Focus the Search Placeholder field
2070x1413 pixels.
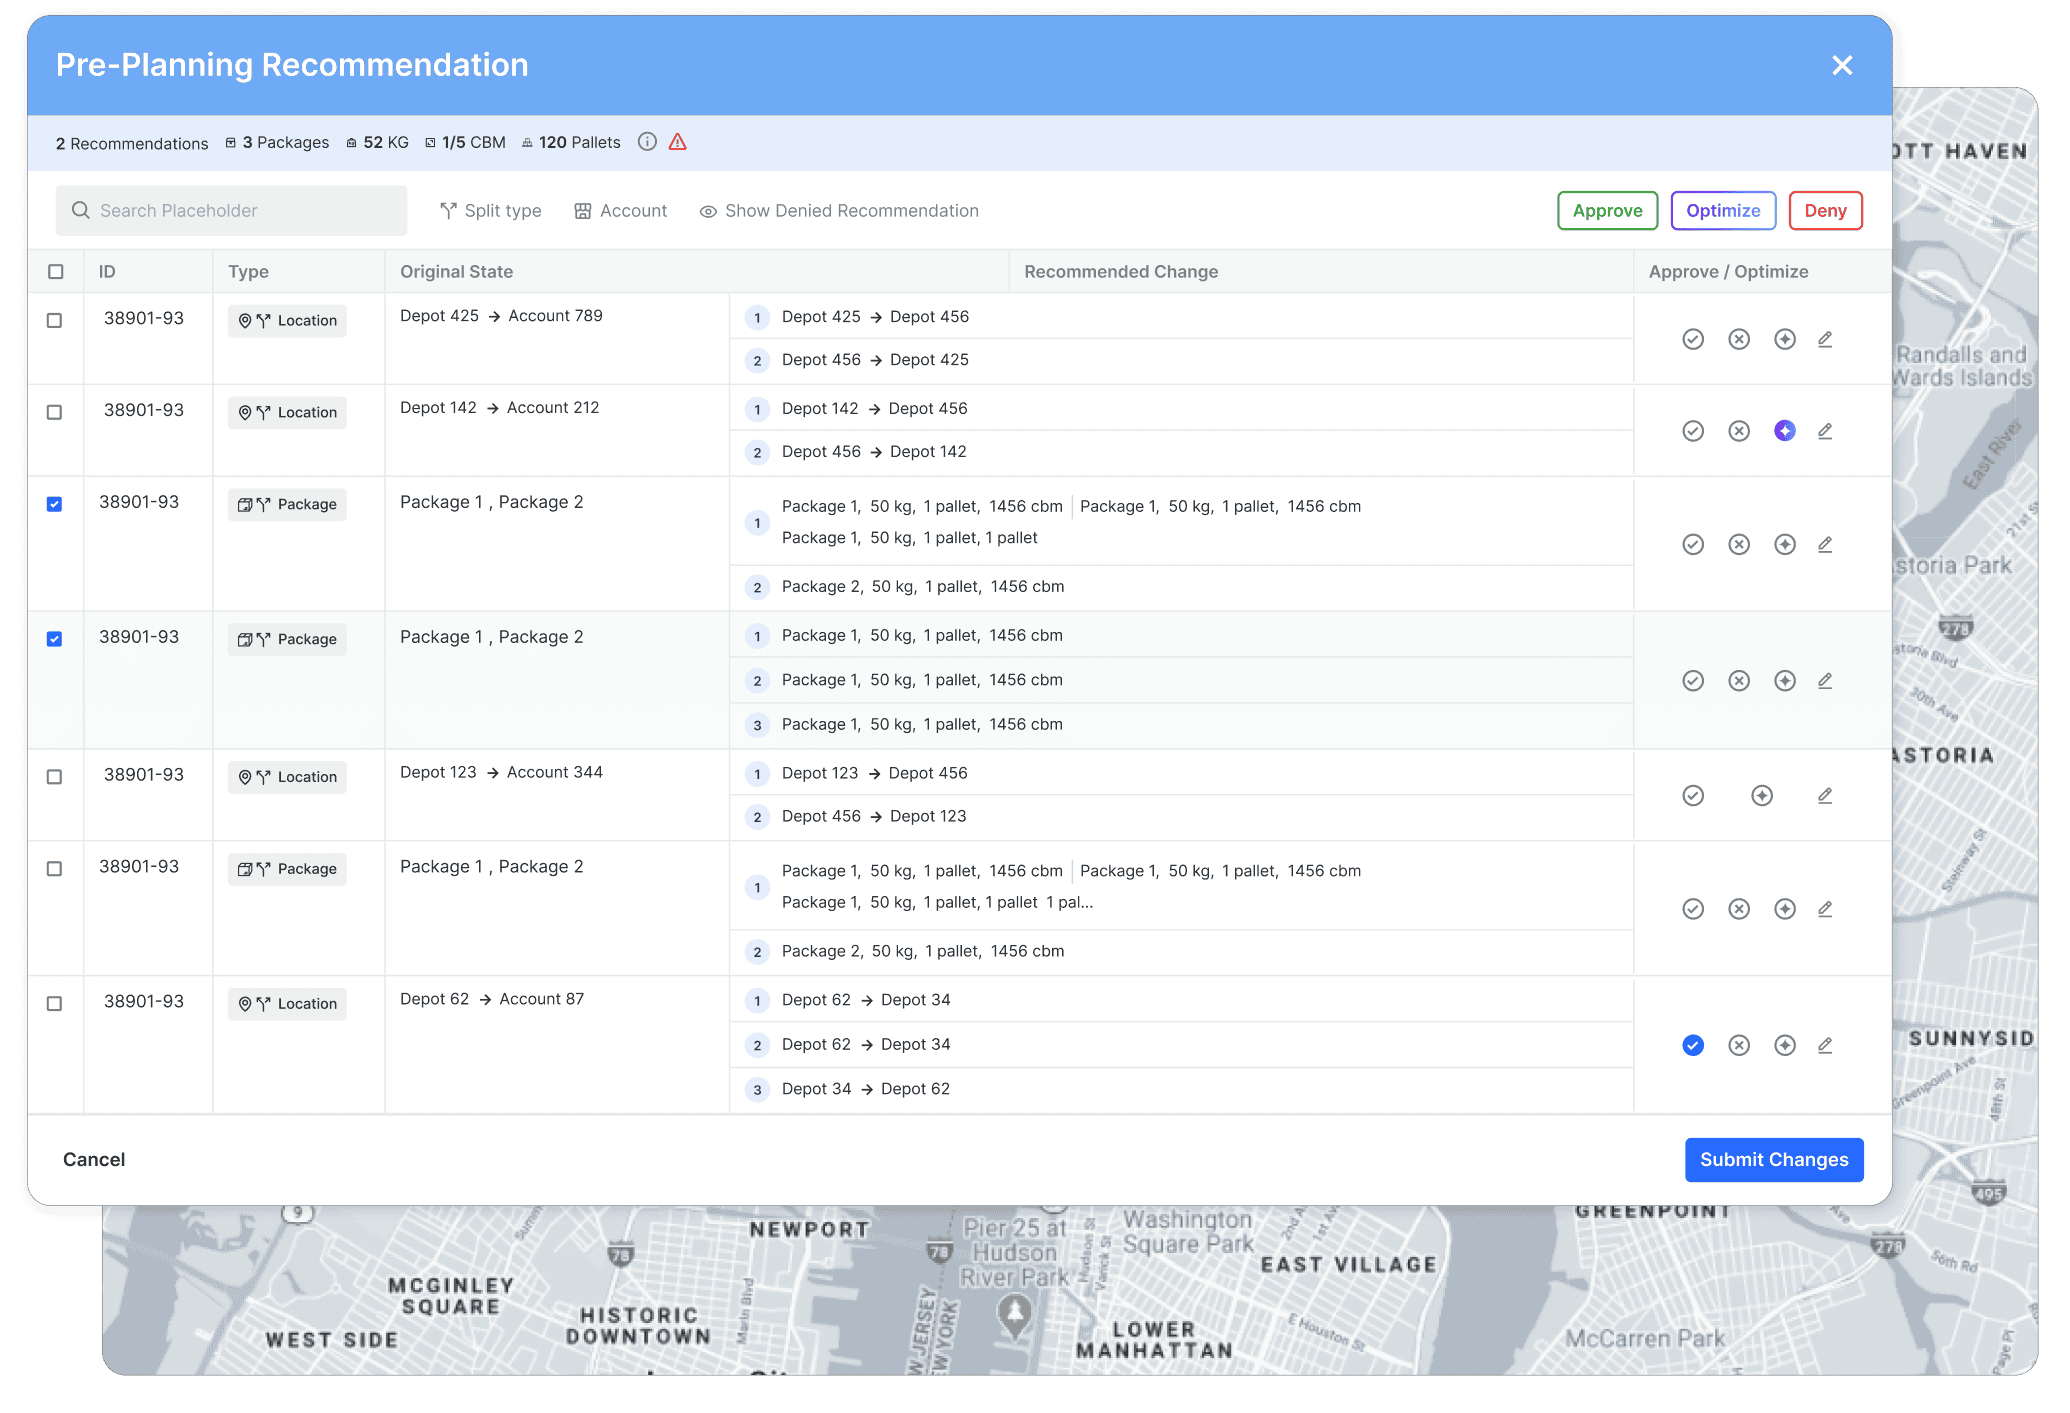[231, 211]
